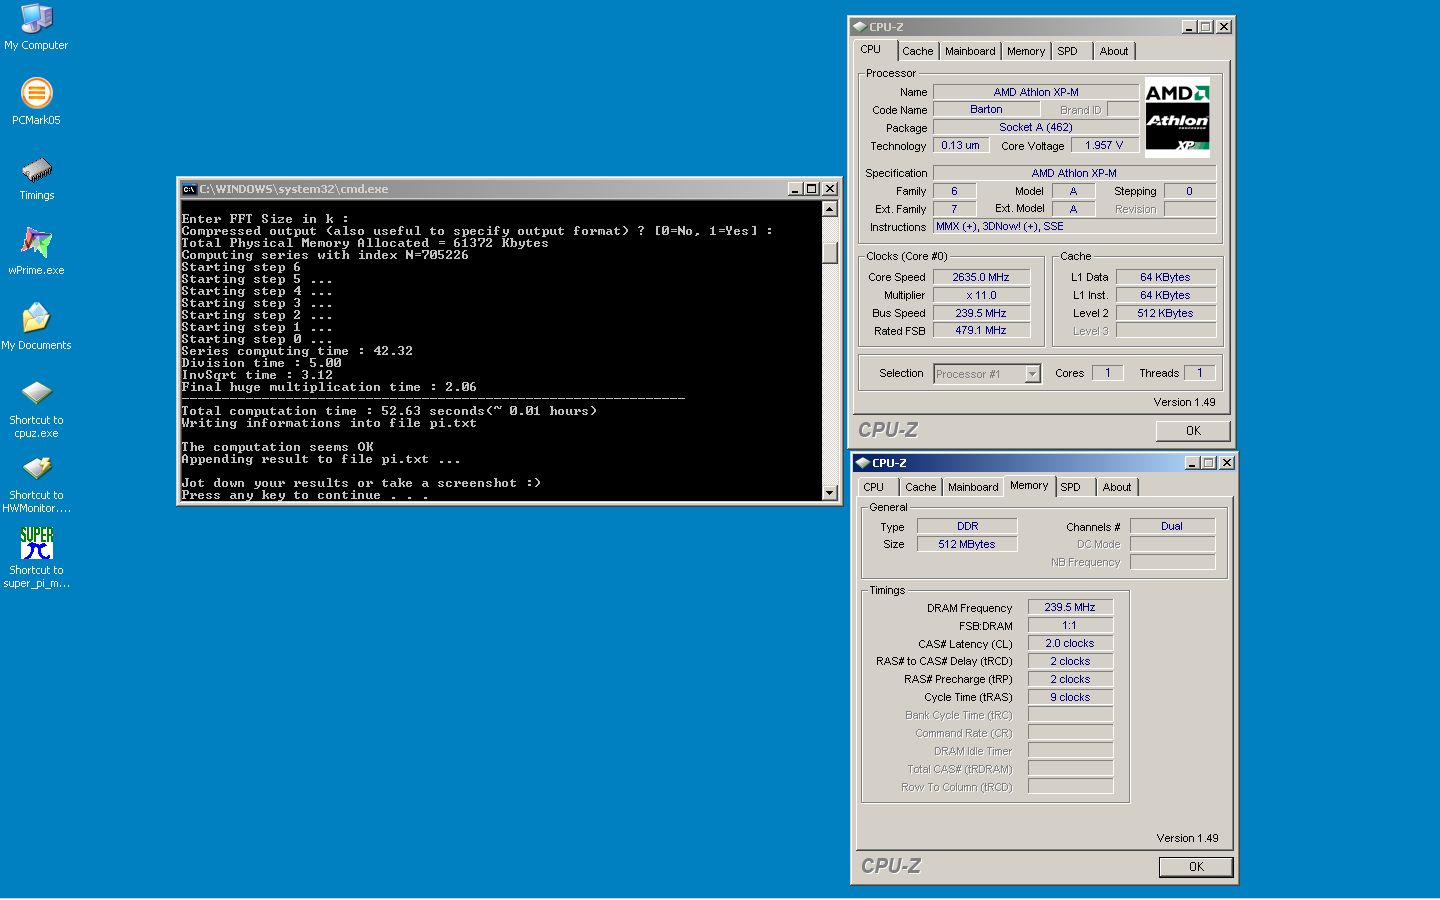Close the lower CPU-Z window
The width and height of the screenshot is (1440, 900).
[1227, 463]
